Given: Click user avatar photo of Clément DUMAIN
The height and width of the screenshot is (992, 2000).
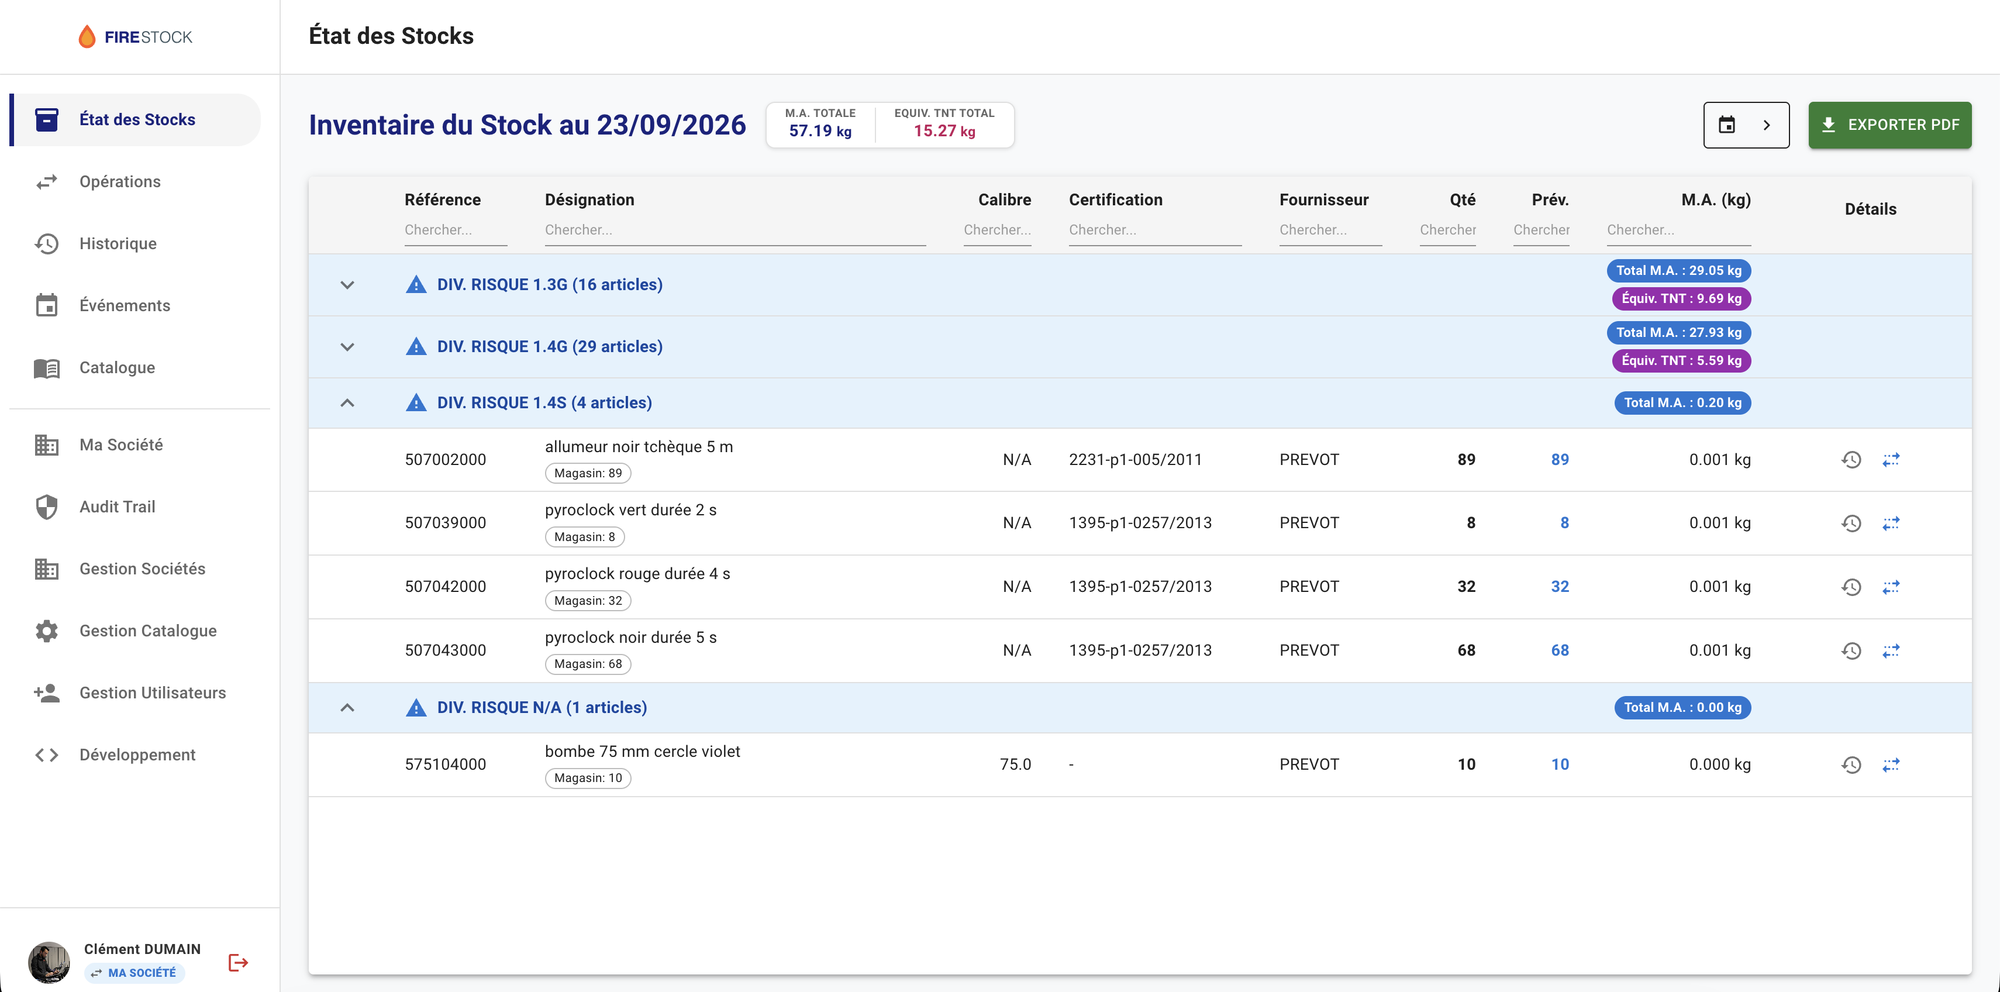Looking at the screenshot, I should tap(49, 962).
